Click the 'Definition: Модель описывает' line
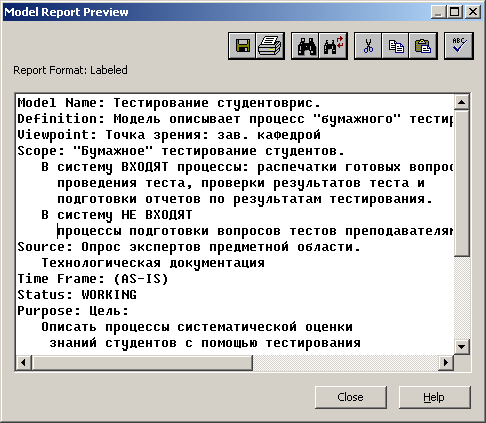This screenshot has width=486, height=423. [235, 119]
